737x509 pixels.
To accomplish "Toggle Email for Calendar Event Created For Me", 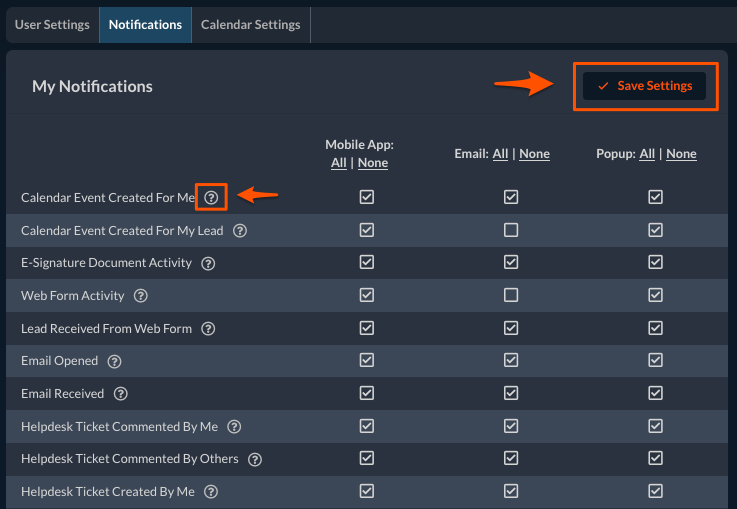I will point(511,197).
